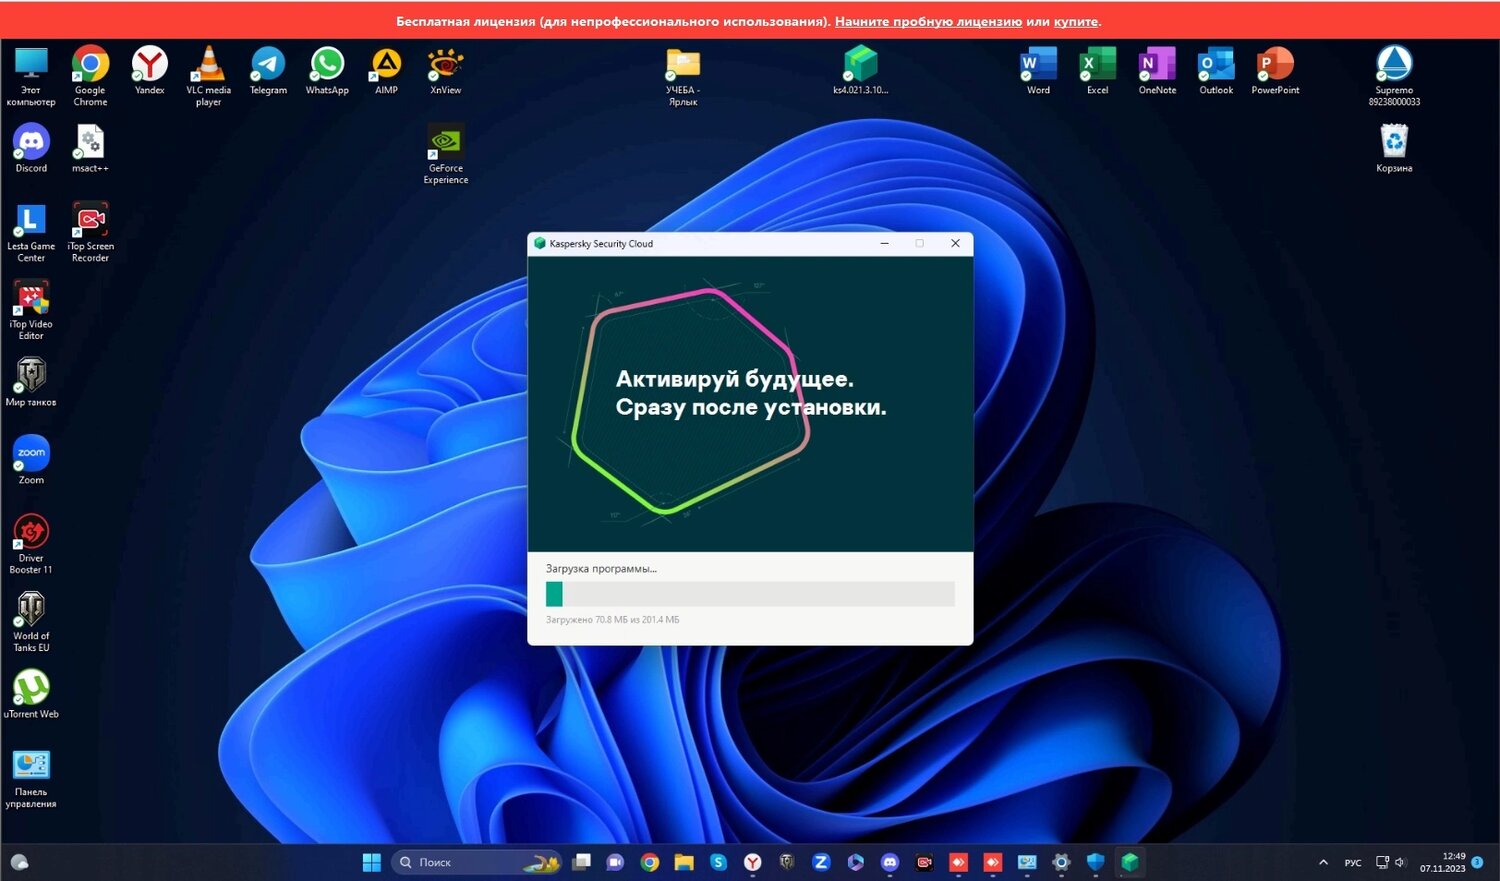Open the Windows Start menu
Screen dimensions: 1500x881
[371, 862]
